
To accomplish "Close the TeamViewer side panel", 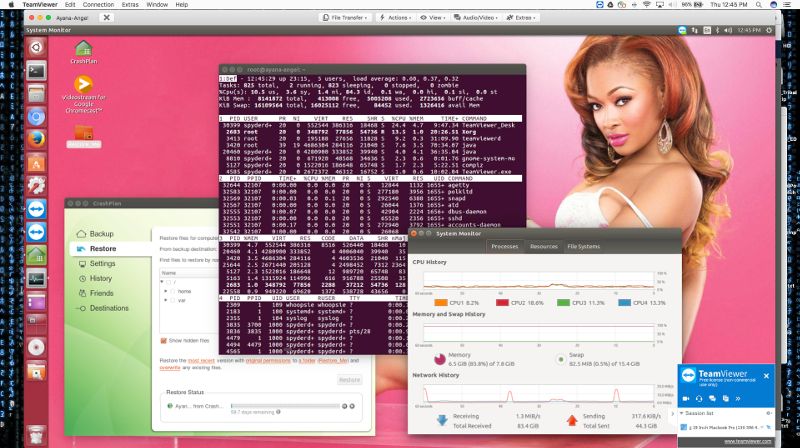I will click(x=766, y=376).
